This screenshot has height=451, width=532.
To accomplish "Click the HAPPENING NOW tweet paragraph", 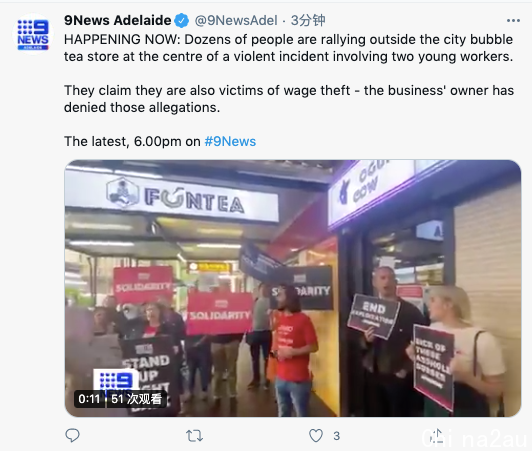I will tap(288, 48).
